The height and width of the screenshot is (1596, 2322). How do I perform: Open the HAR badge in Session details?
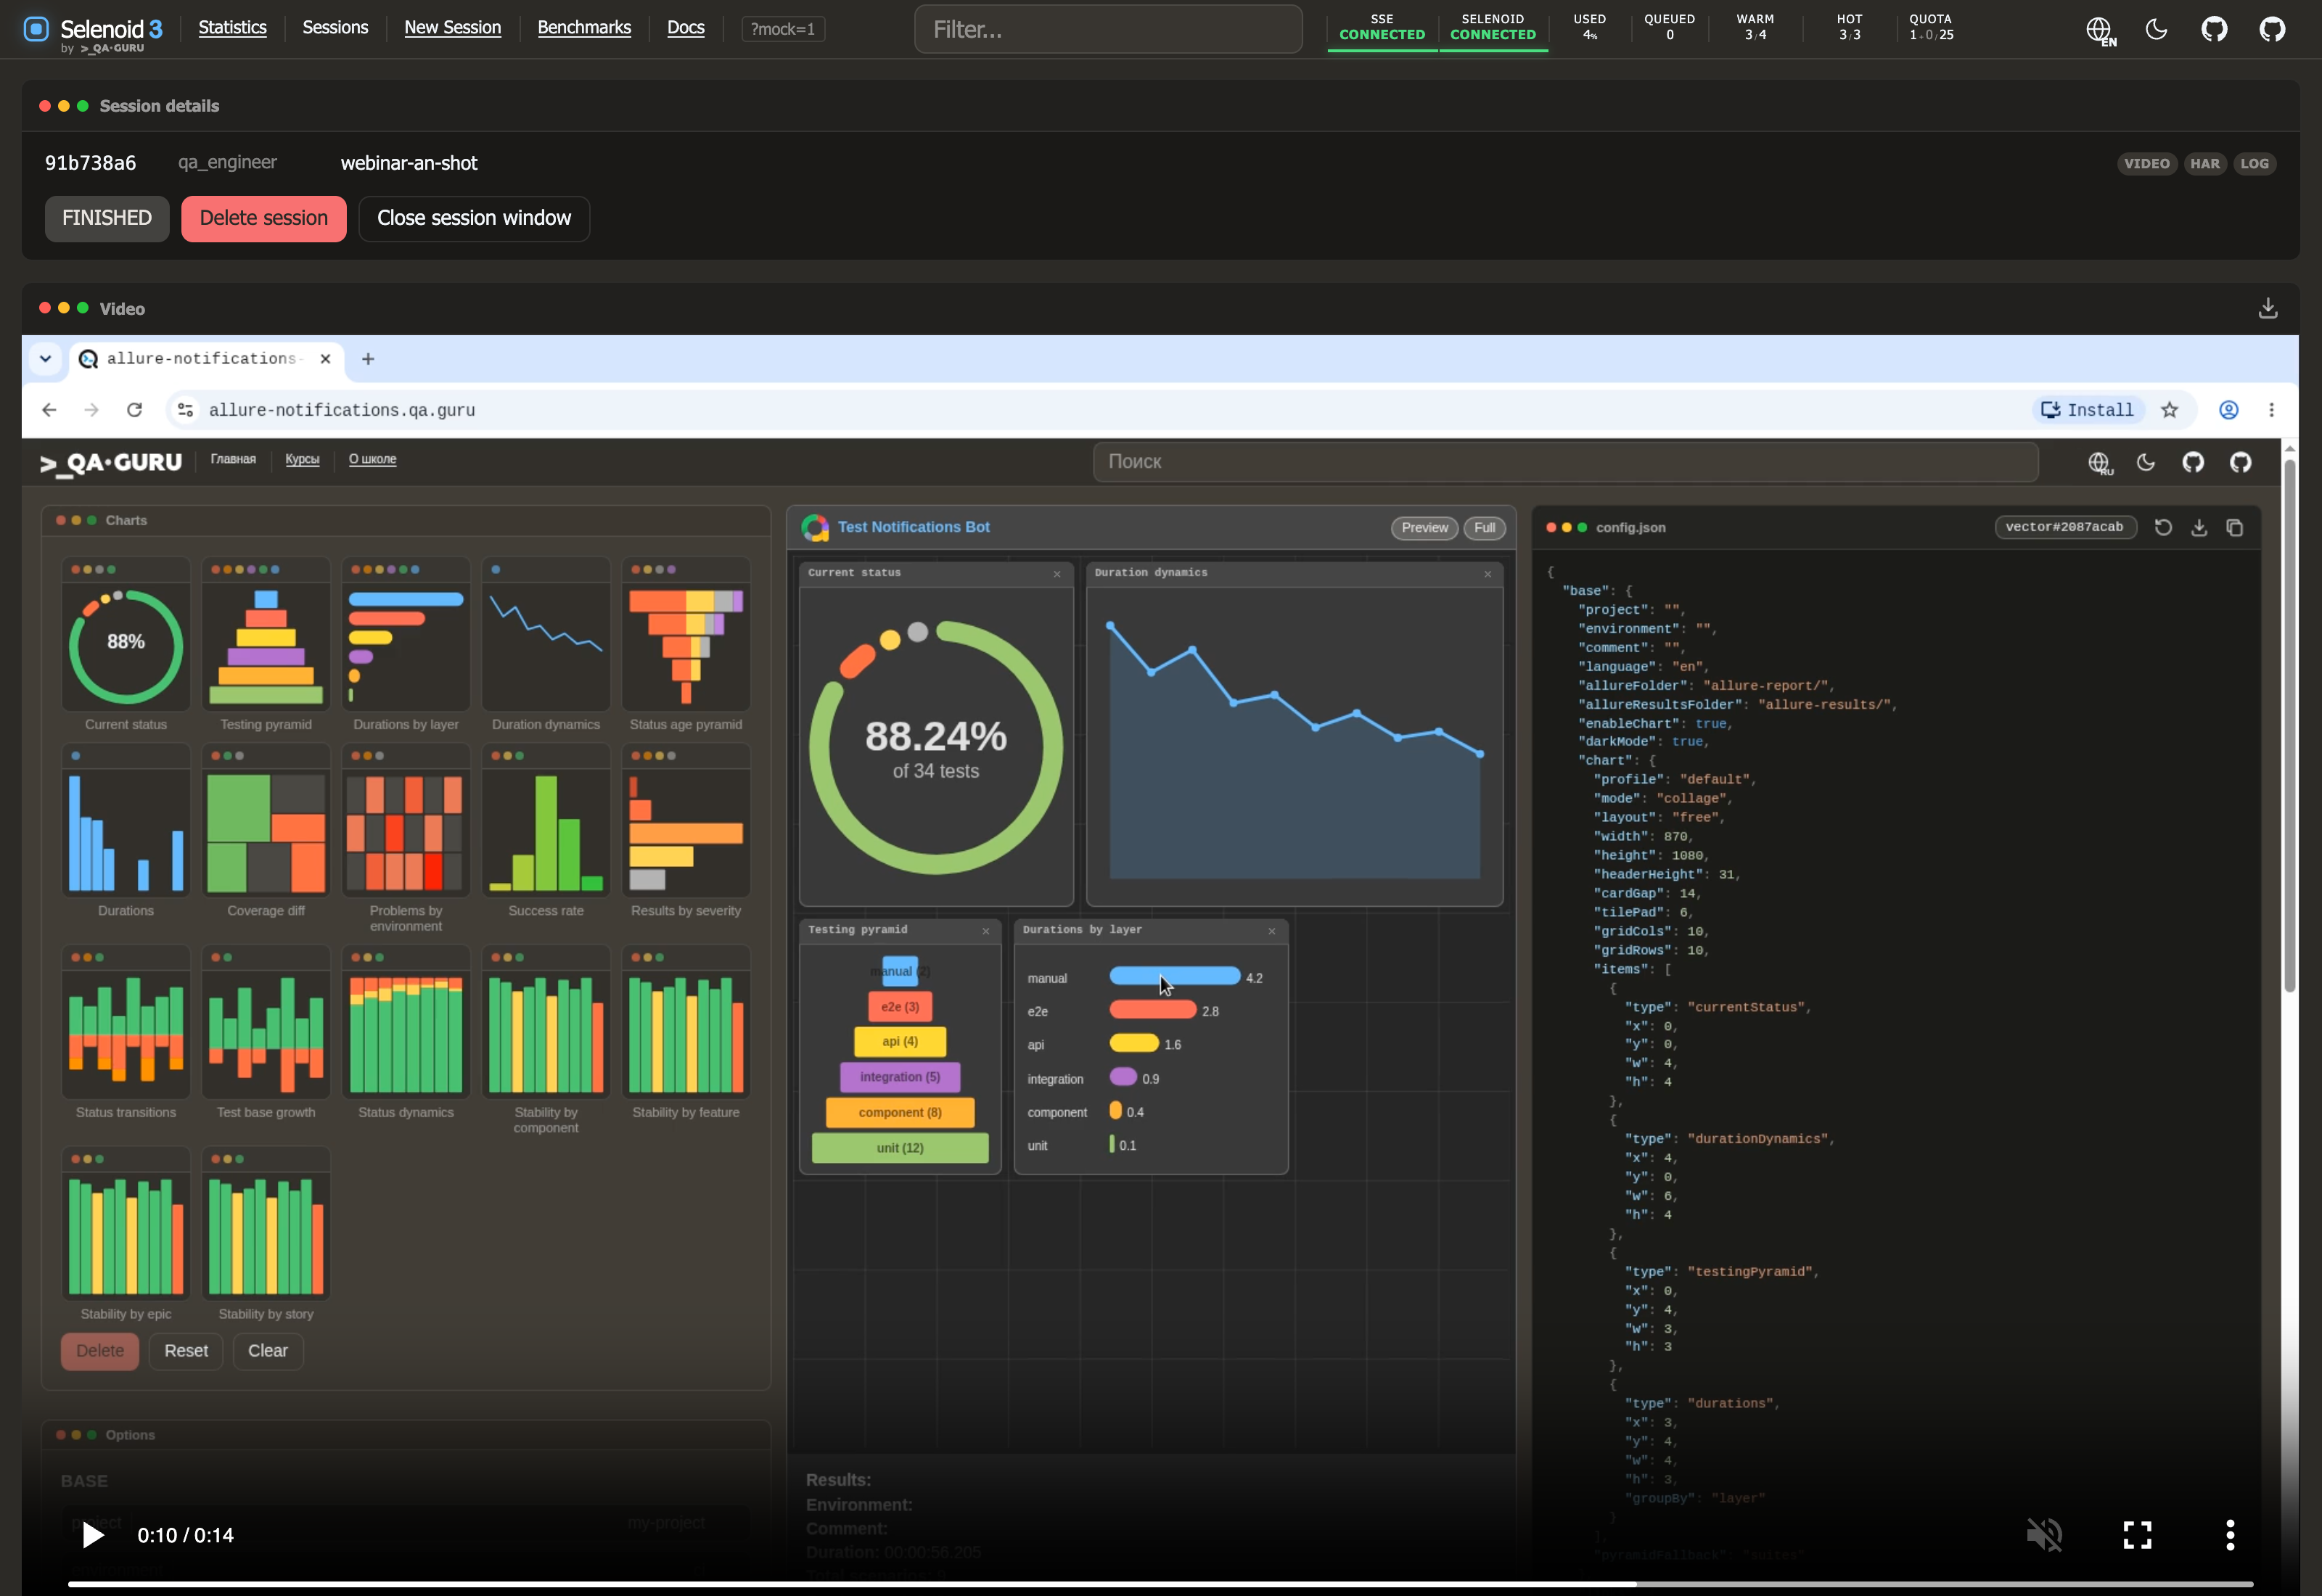(x=2205, y=164)
